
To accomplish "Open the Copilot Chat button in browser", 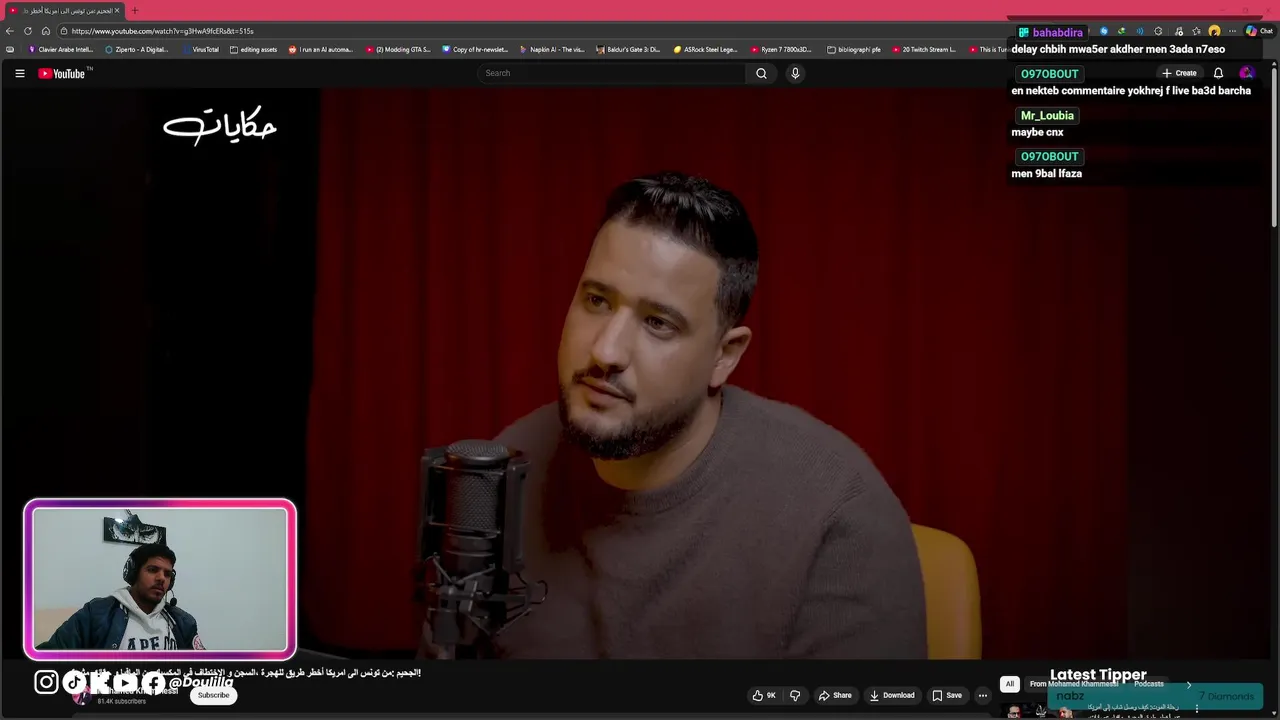I will (x=1259, y=31).
